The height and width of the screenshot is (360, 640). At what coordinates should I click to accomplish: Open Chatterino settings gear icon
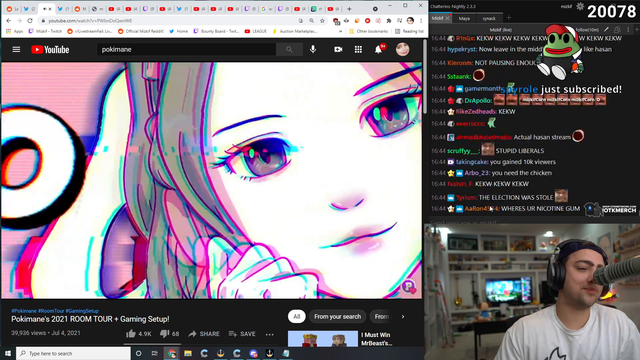(580, 6)
